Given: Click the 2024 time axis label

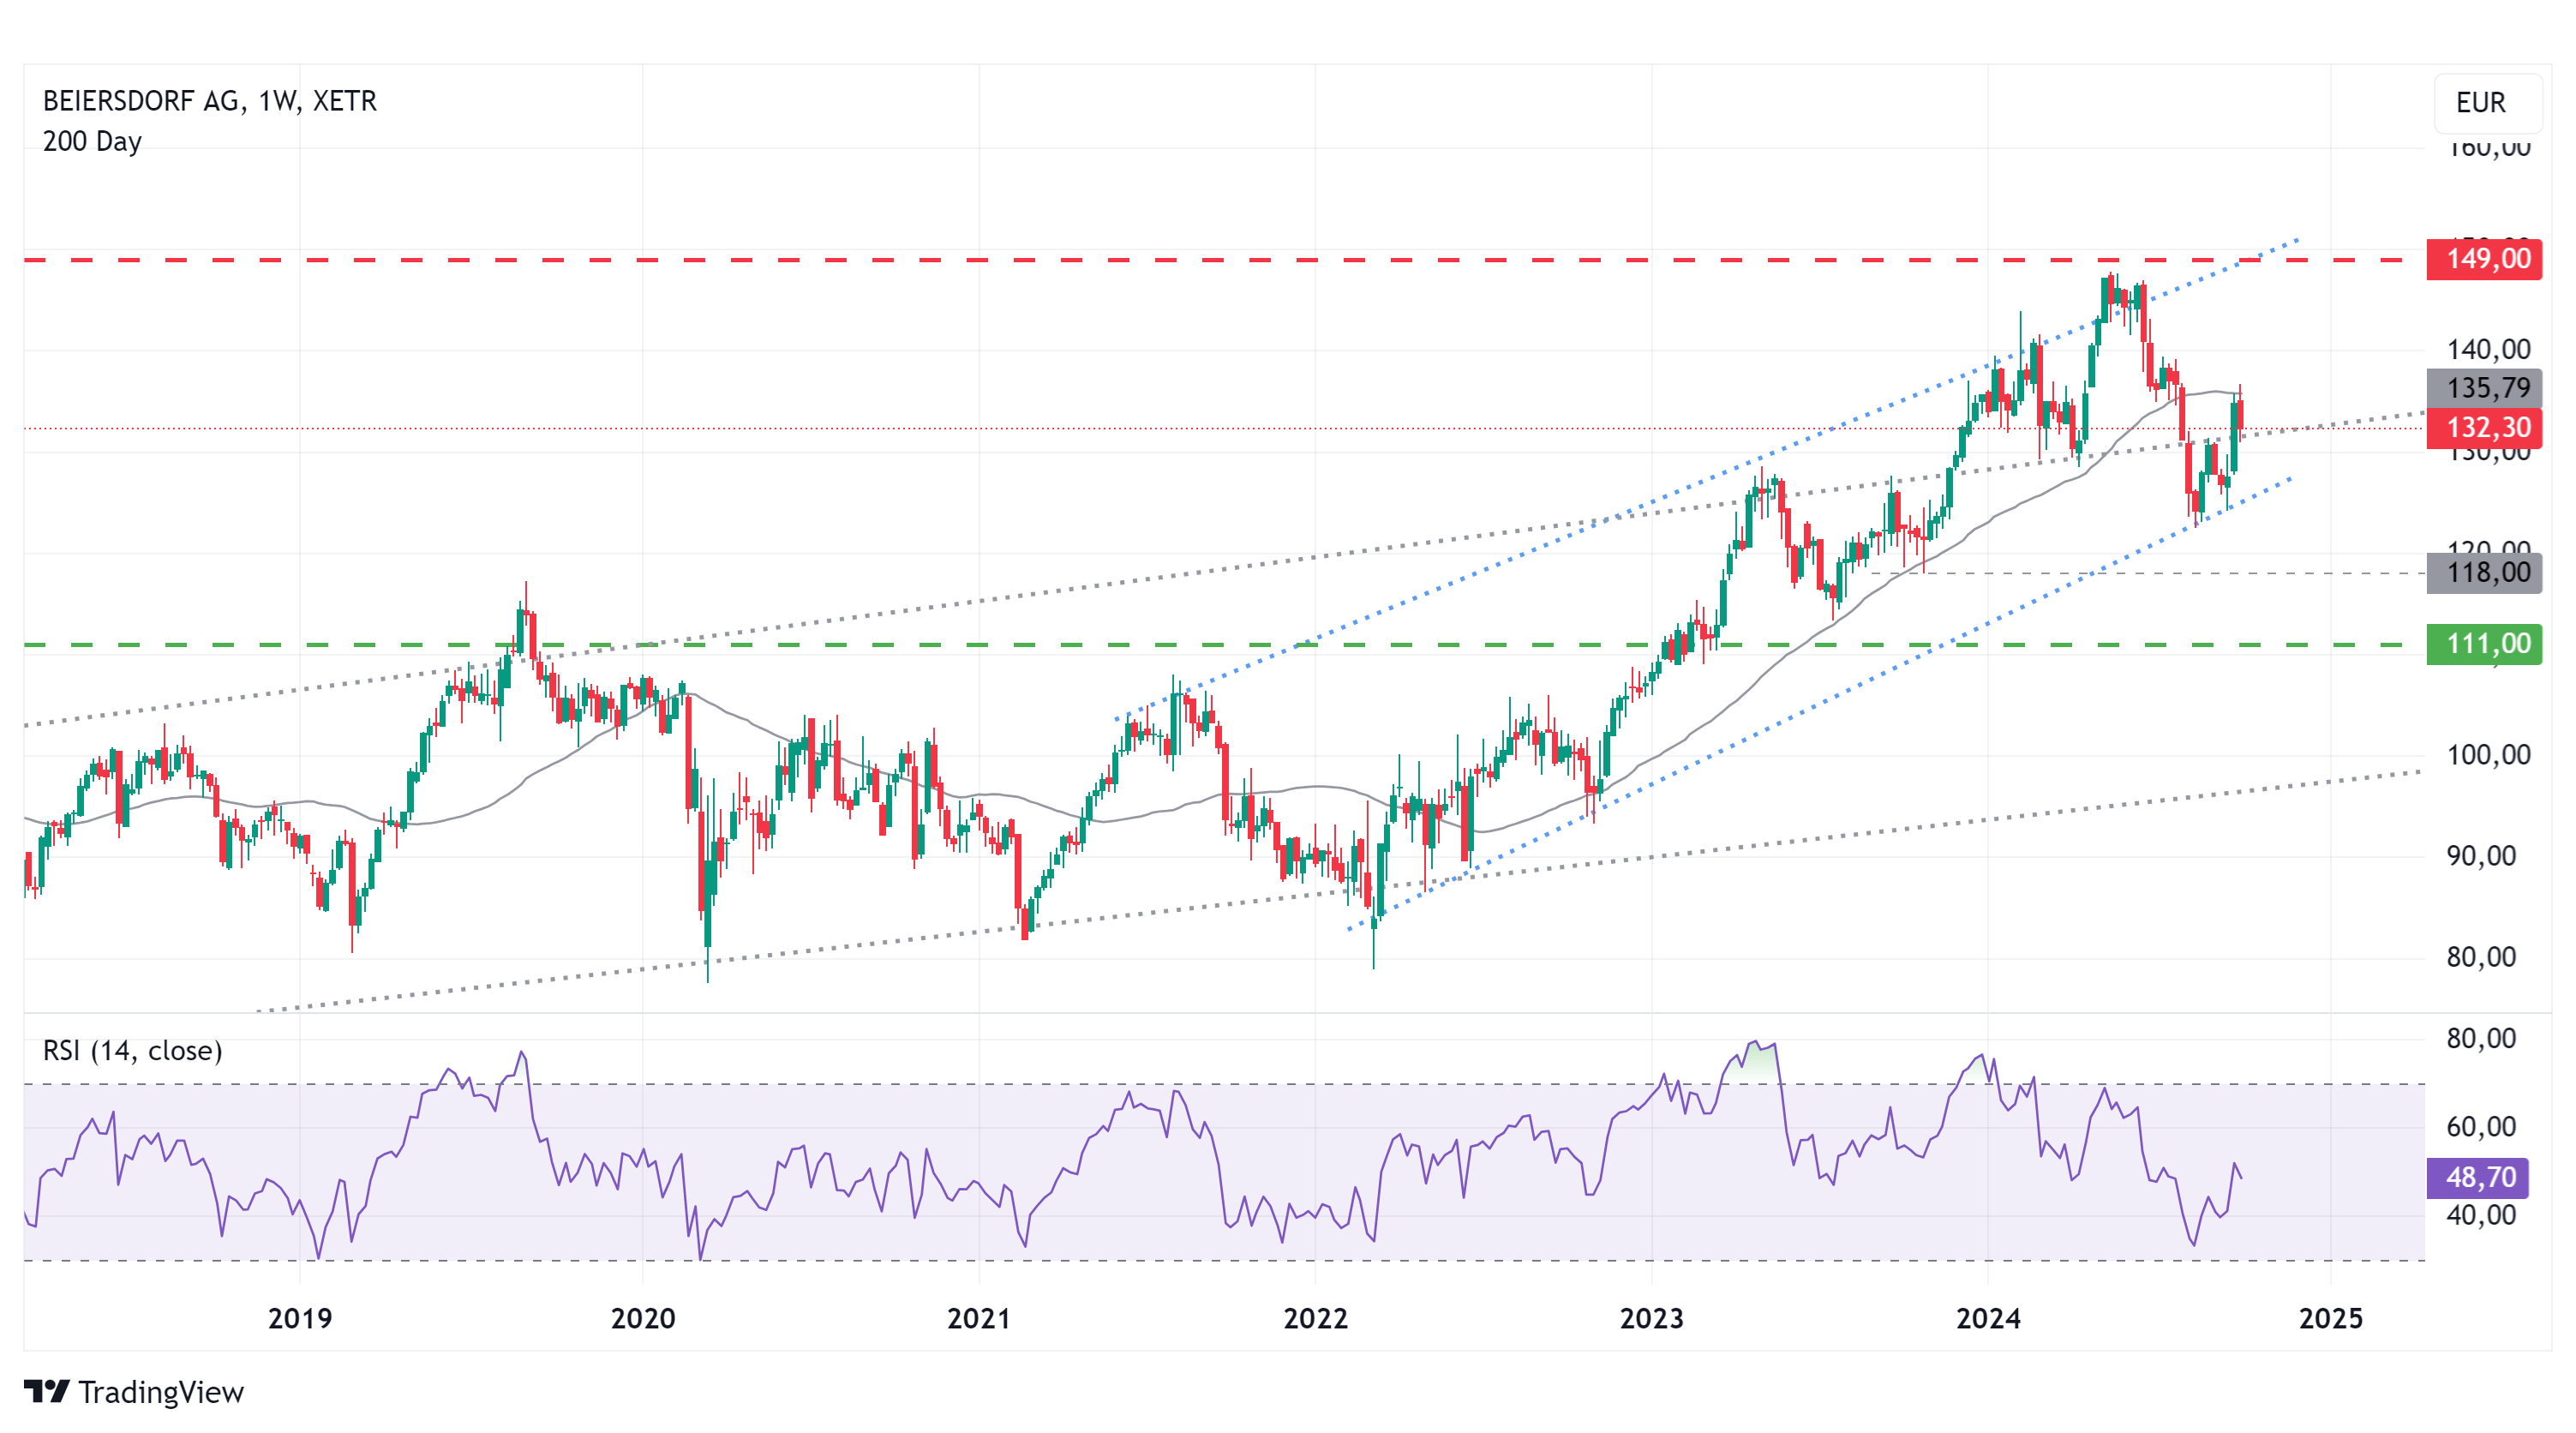Looking at the screenshot, I should pos(1988,1319).
